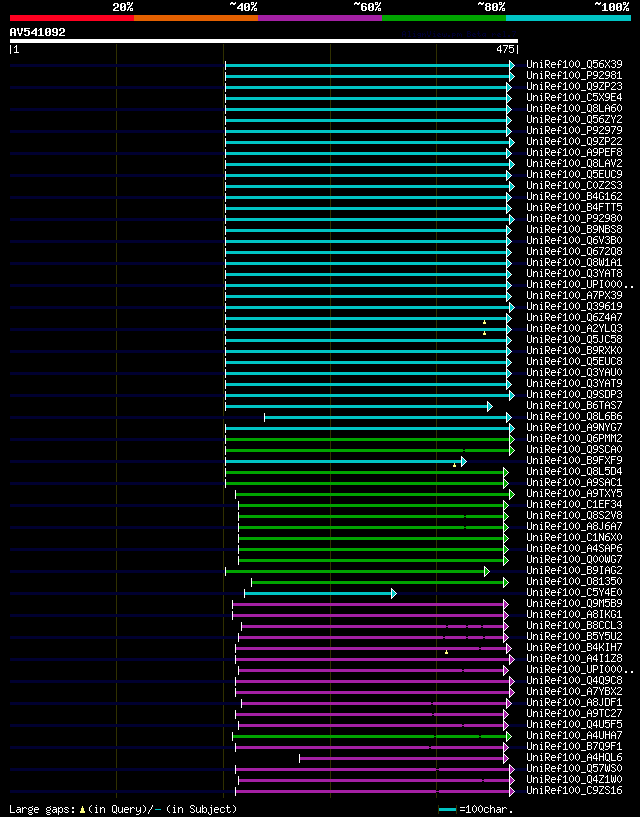Image resolution: width=640 pixels, height=817 pixels.
Task: Click the cyan alignment bar of UniRef100_B9FXF9
Action: click(346, 461)
